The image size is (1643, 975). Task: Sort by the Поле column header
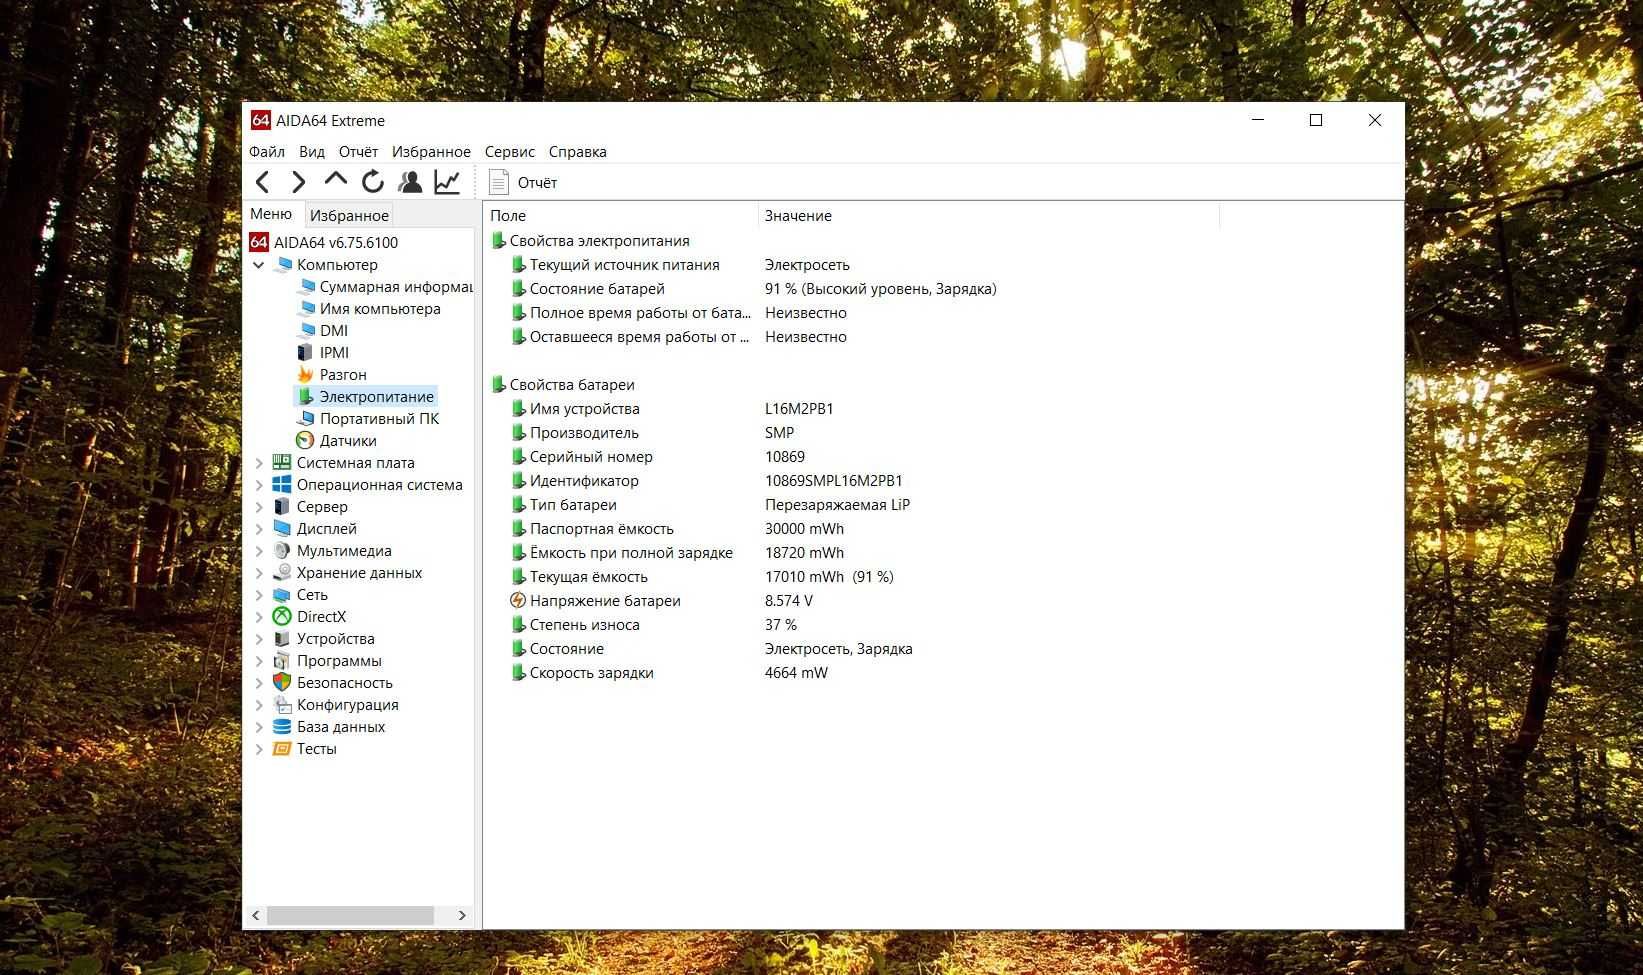coord(620,215)
